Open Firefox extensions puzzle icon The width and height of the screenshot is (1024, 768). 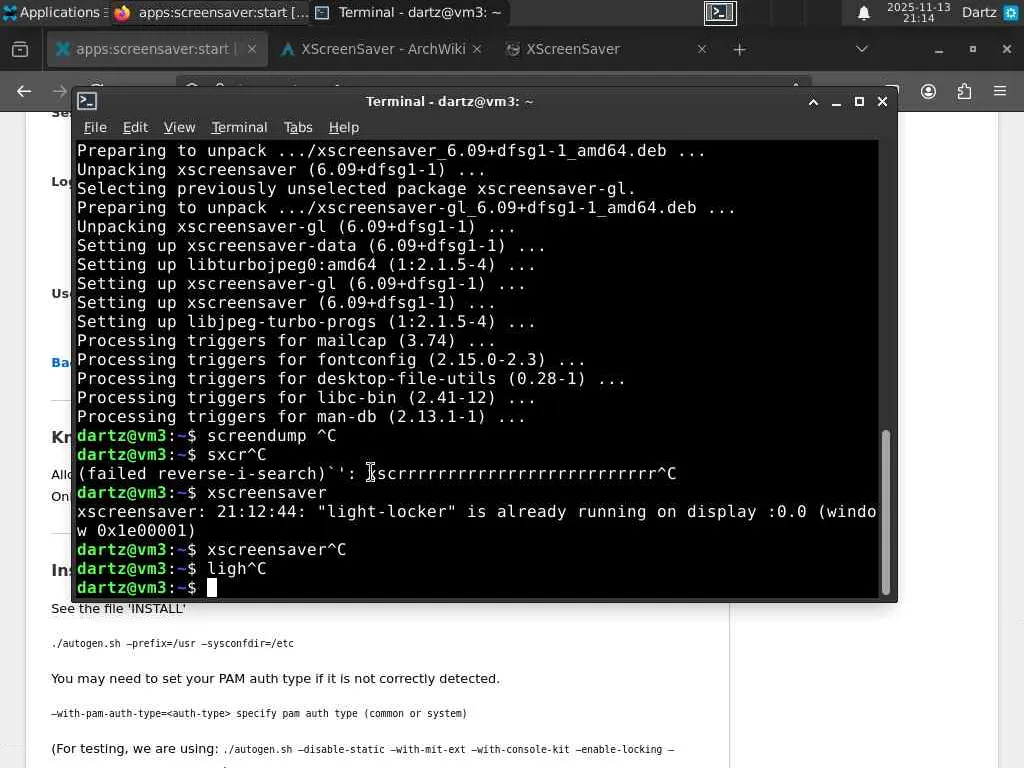coord(964,91)
